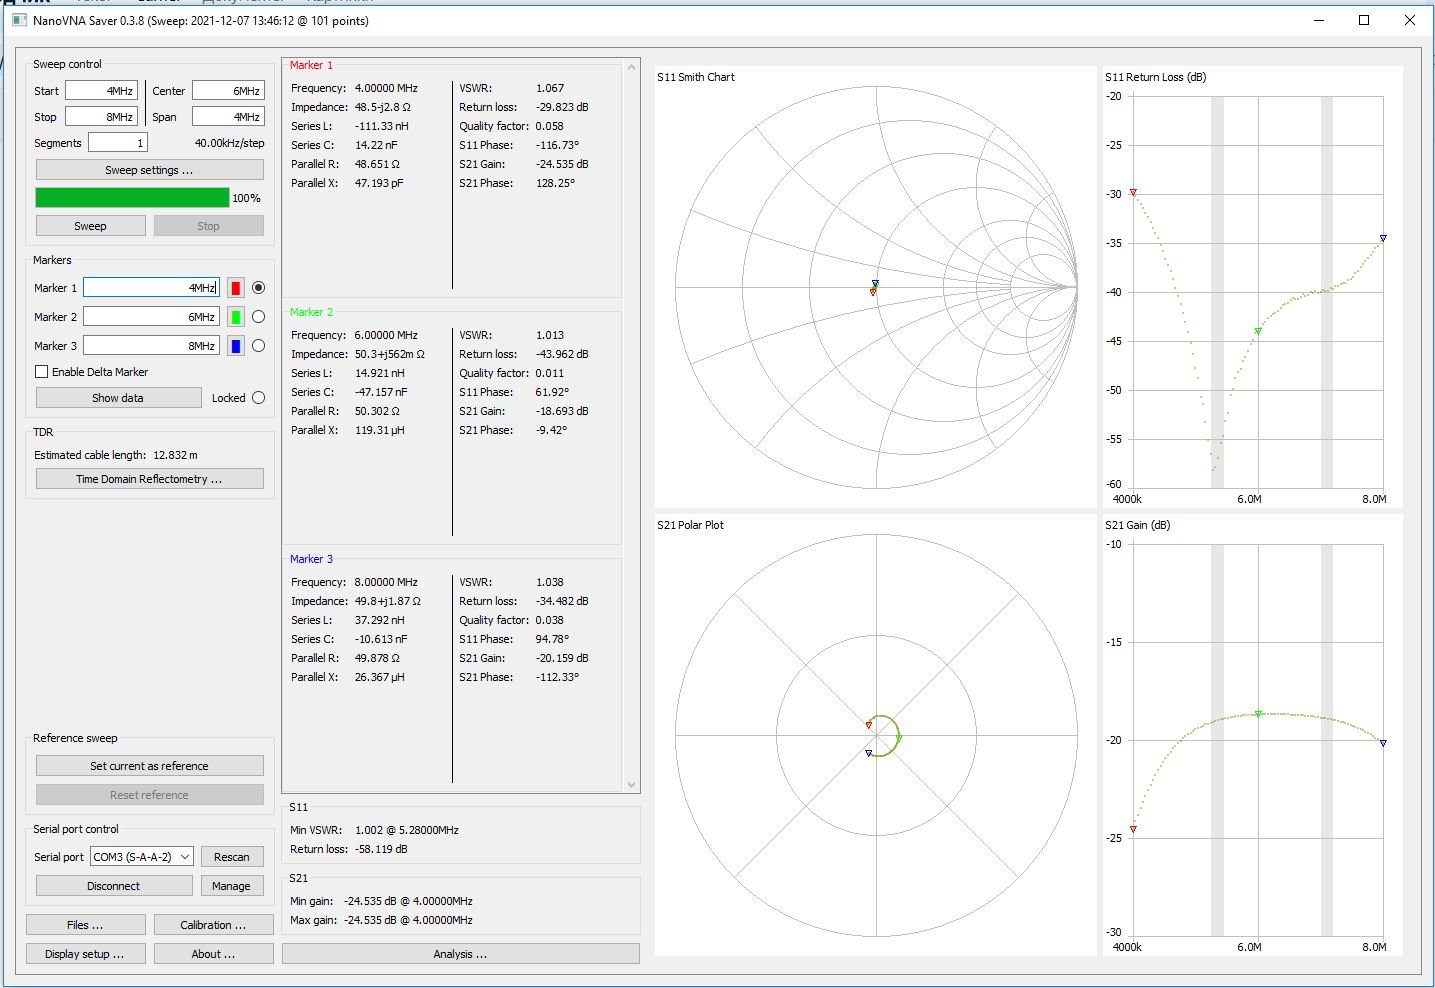The width and height of the screenshot is (1435, 988).
Task: Click the NanoVNA Saver title bar app icon
Action: [19, 20]
